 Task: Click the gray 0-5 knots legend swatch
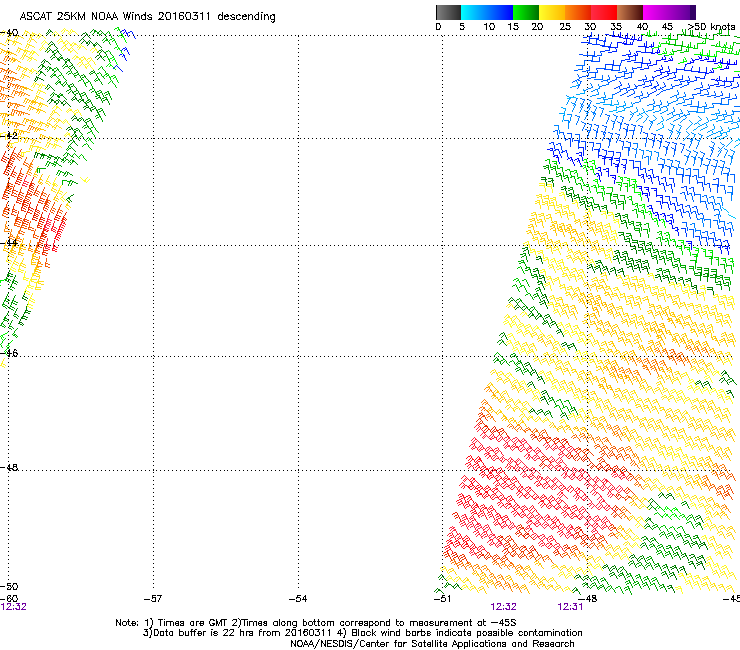pyautogui.click(x=448, y=12)
